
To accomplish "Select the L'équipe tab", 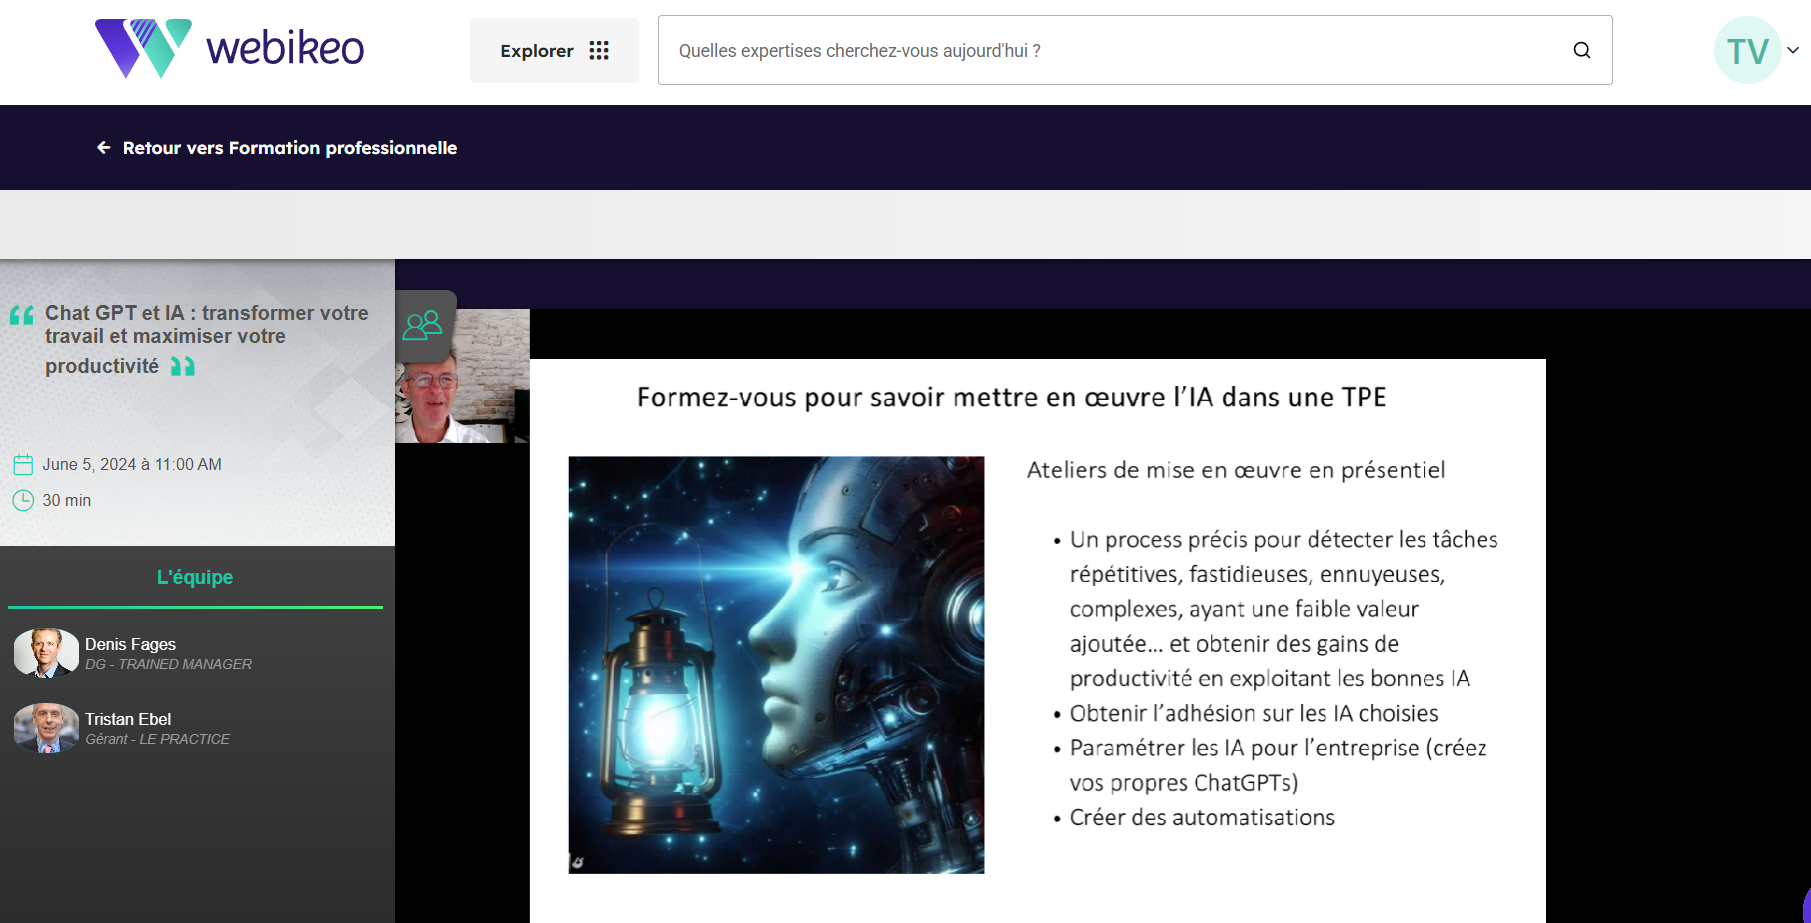I will (x=195, y=577).
